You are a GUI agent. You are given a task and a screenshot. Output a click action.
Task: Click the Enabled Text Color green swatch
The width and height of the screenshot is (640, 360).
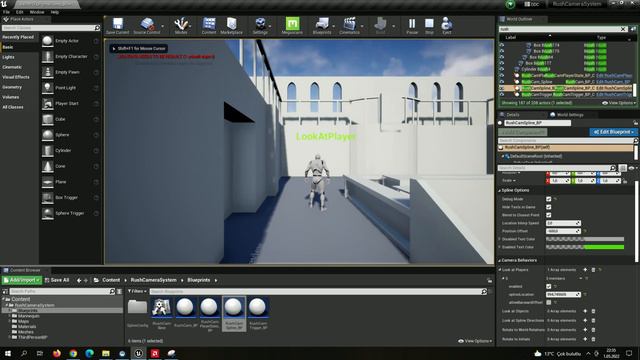585,247
